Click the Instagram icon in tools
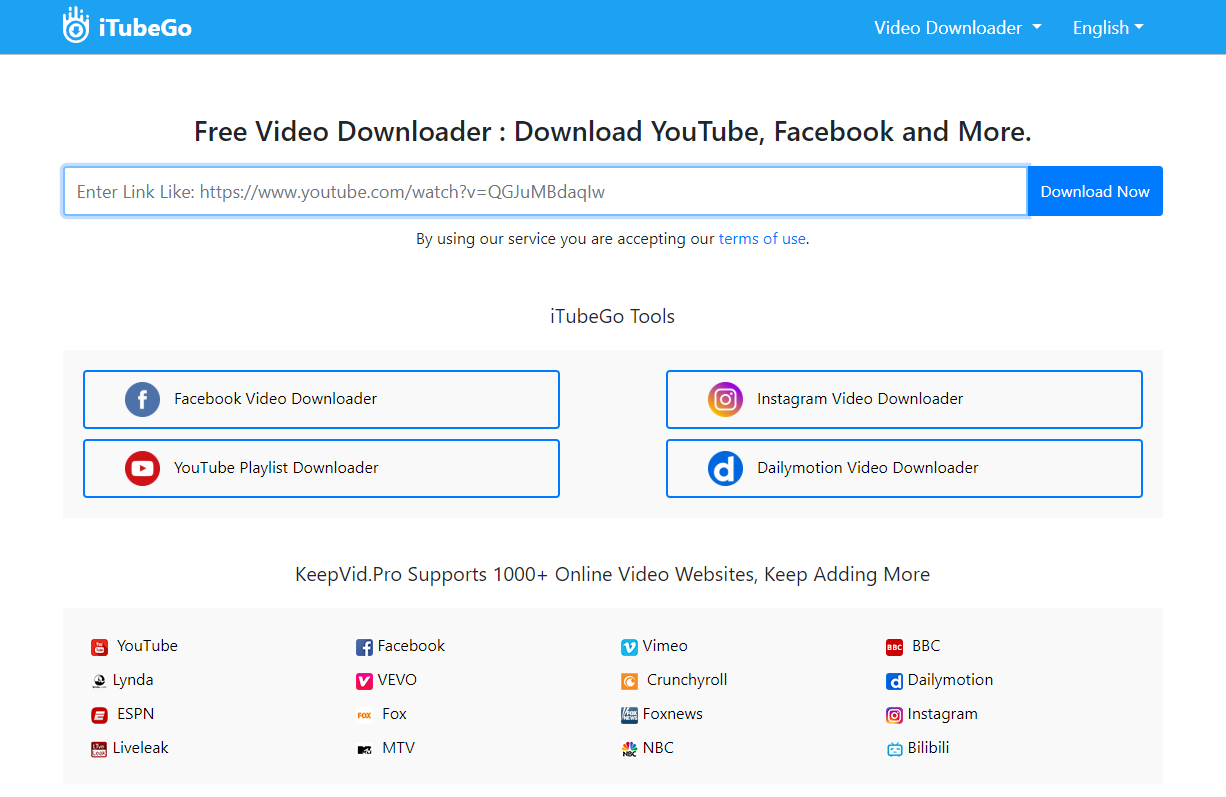 pyautogui.click(x=725, y=399)
